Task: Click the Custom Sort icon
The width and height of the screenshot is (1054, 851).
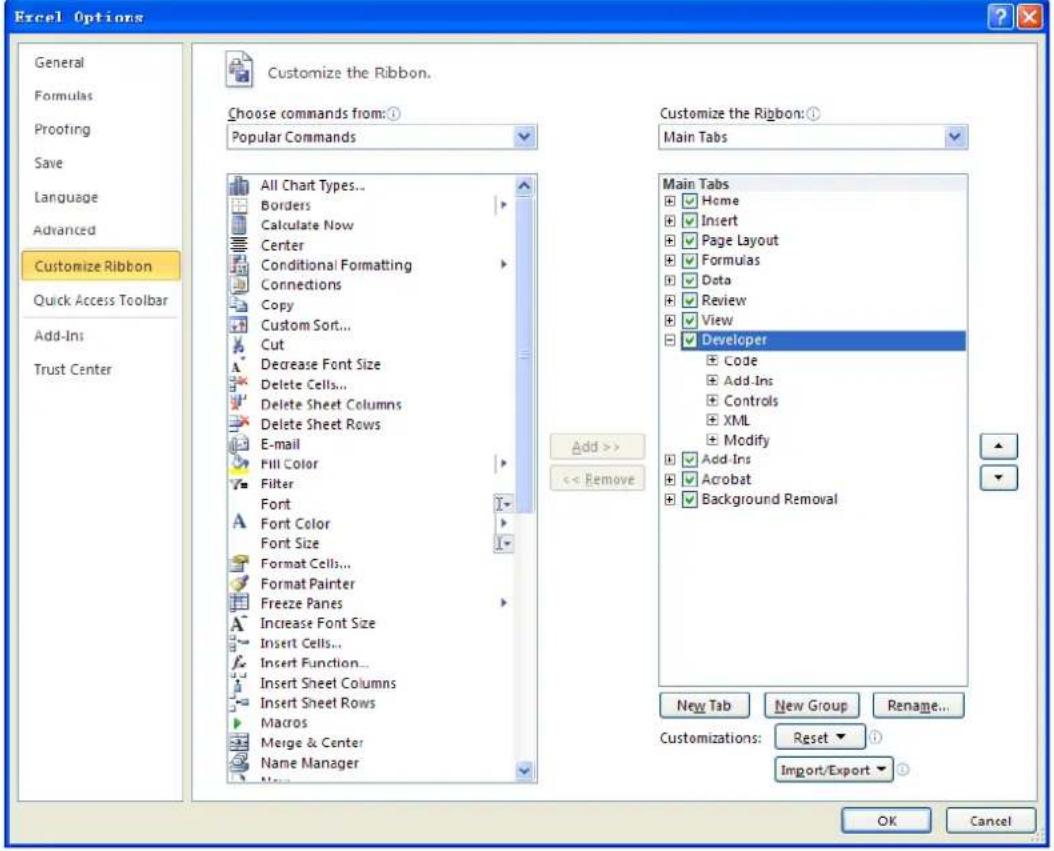Action: pos(239,325)
